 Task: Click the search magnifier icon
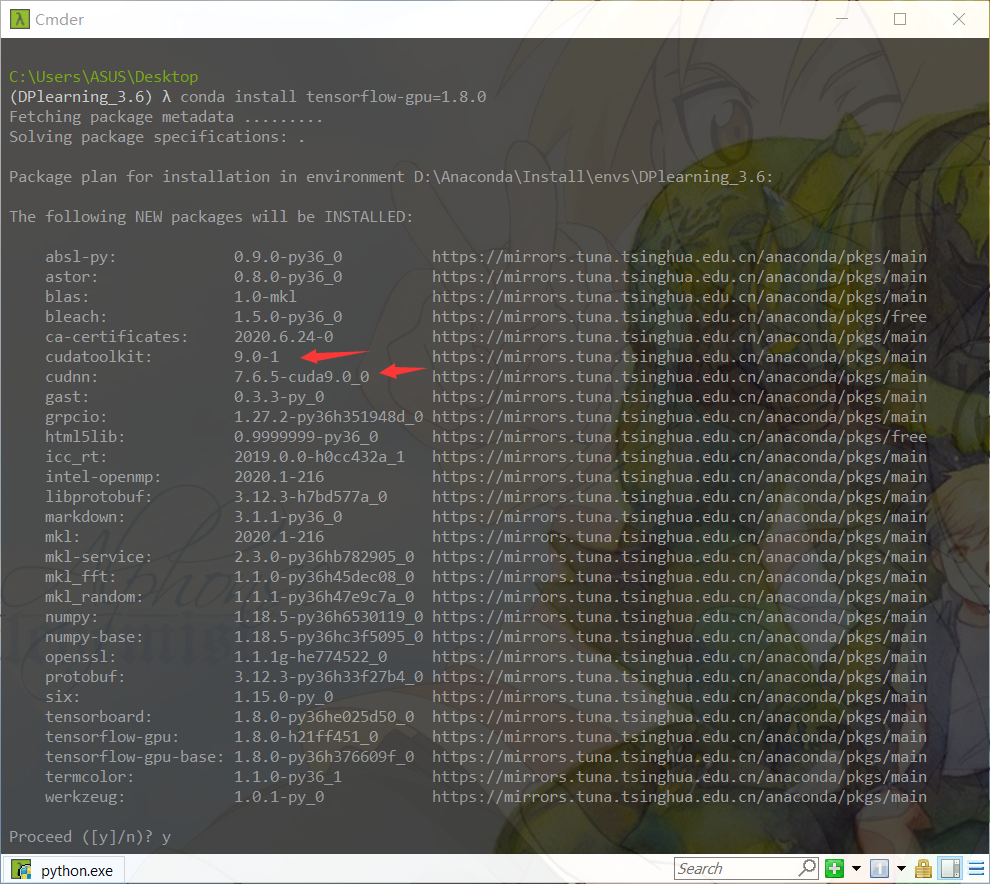tap(808, 868)
